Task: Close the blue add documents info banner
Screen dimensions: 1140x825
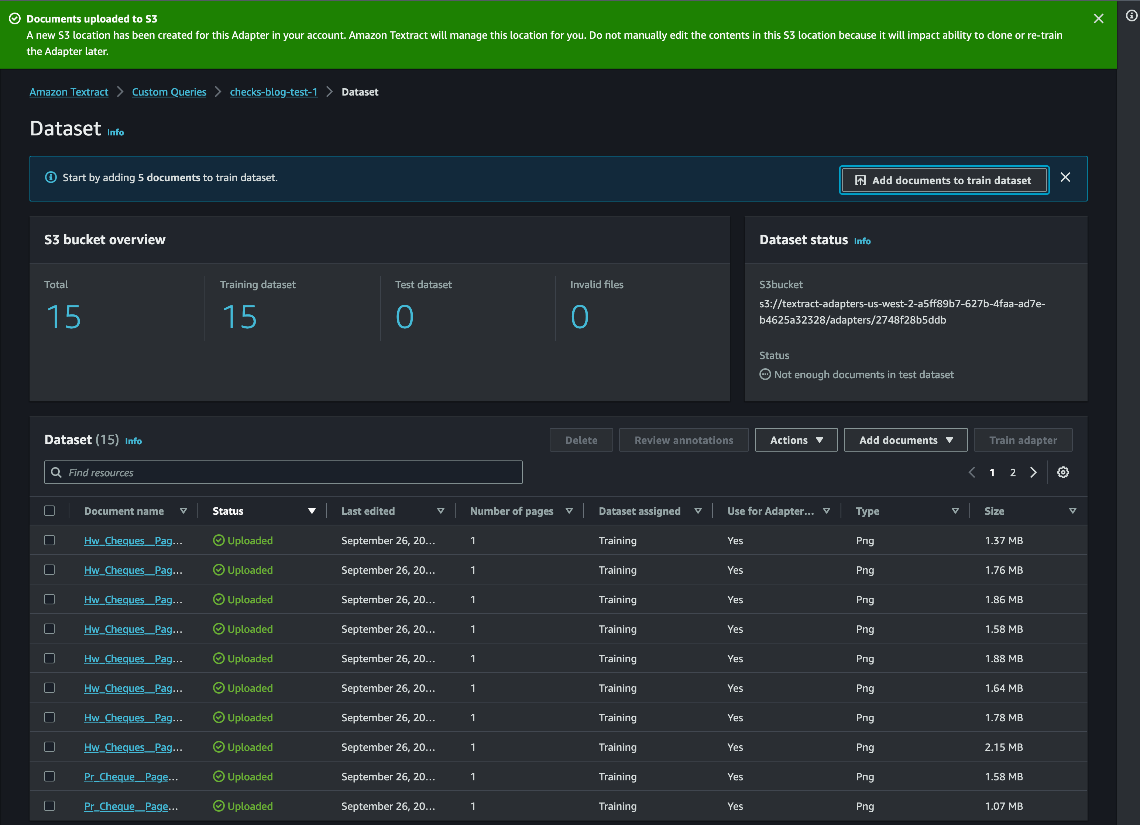Action: coord(1065,178)
